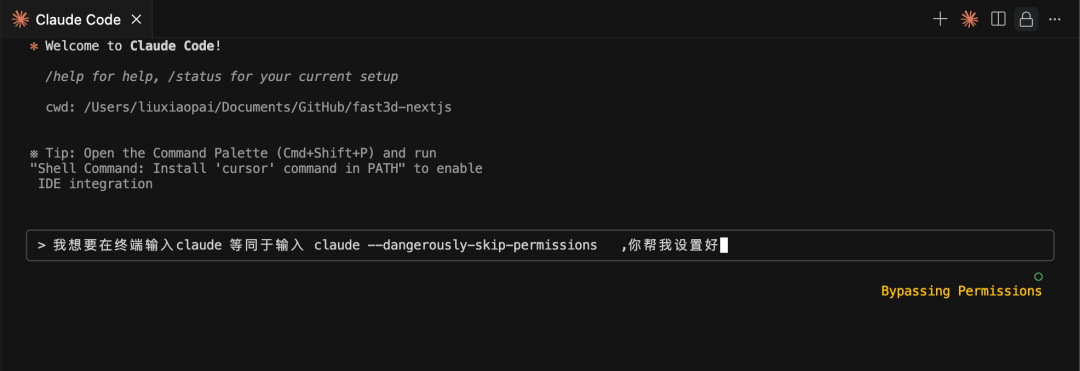This screenshot has height=371, width=1080.
Task: Select the Claude Code tab
Action: coord(76,19)
